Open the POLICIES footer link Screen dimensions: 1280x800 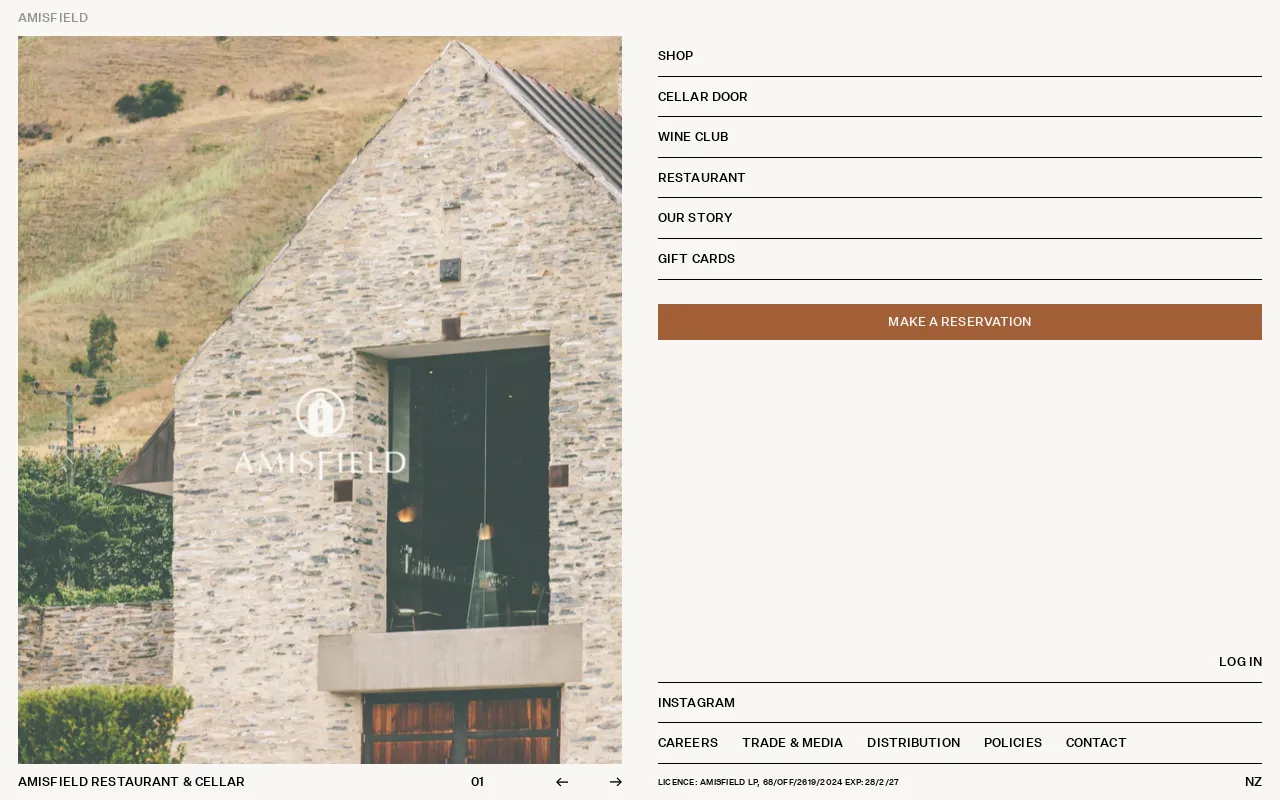(1013, 742)
